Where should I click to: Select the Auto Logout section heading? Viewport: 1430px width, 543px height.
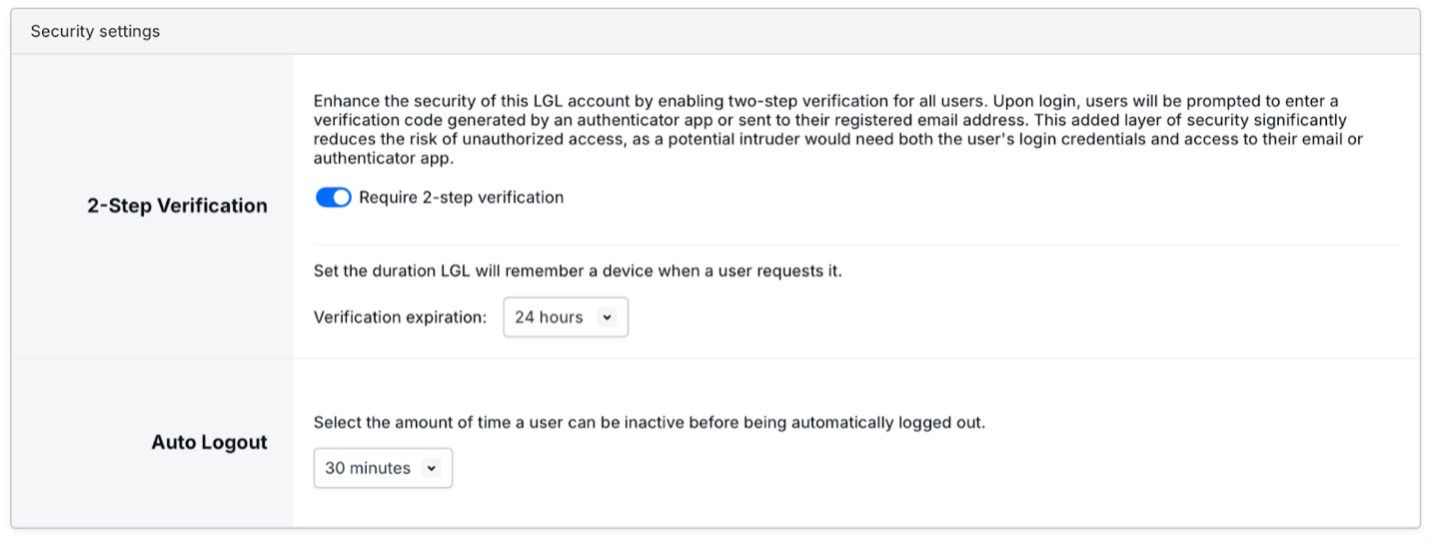point(209,442)
